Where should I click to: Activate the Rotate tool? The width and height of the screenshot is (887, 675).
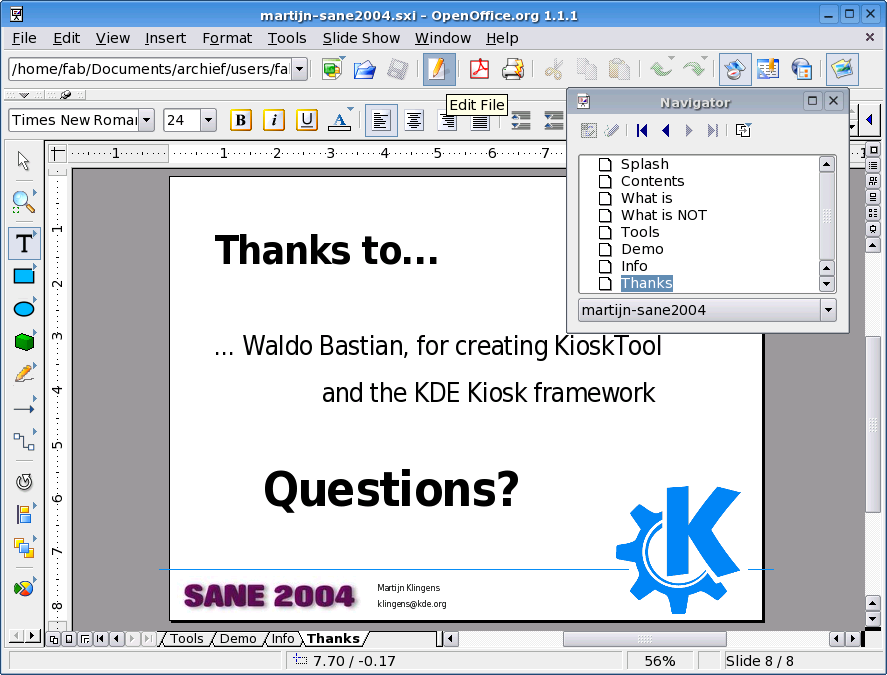click(24, 481)
